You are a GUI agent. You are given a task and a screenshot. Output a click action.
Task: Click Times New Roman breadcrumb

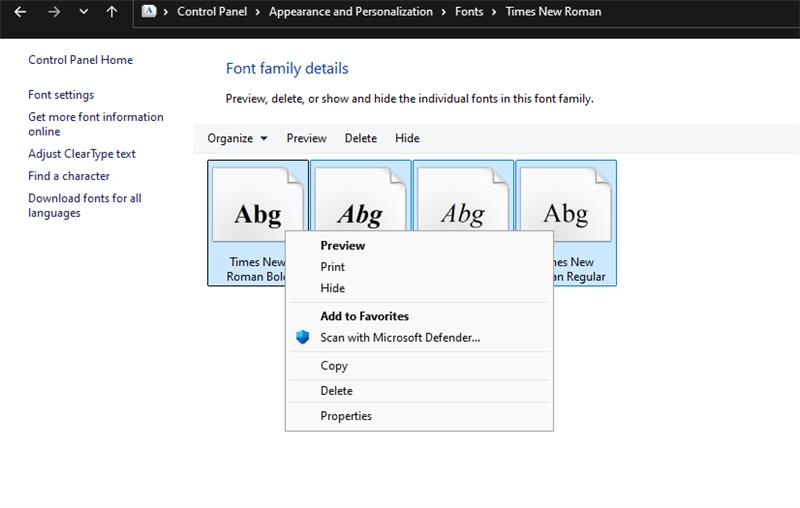[x=553, y=12]
